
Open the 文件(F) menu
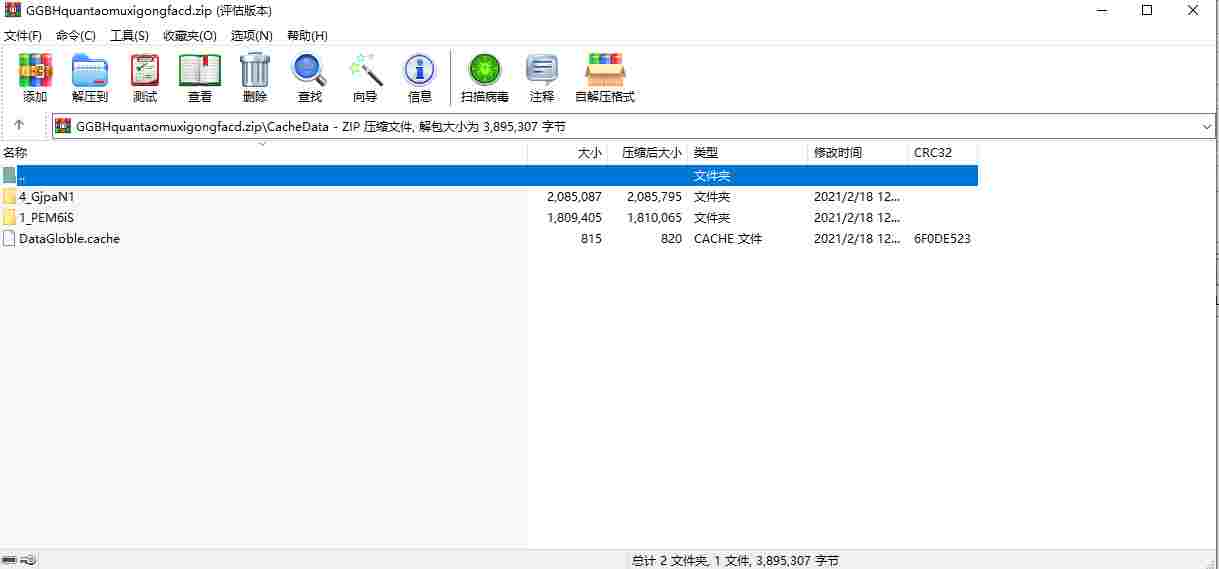(x=23, y=35)
